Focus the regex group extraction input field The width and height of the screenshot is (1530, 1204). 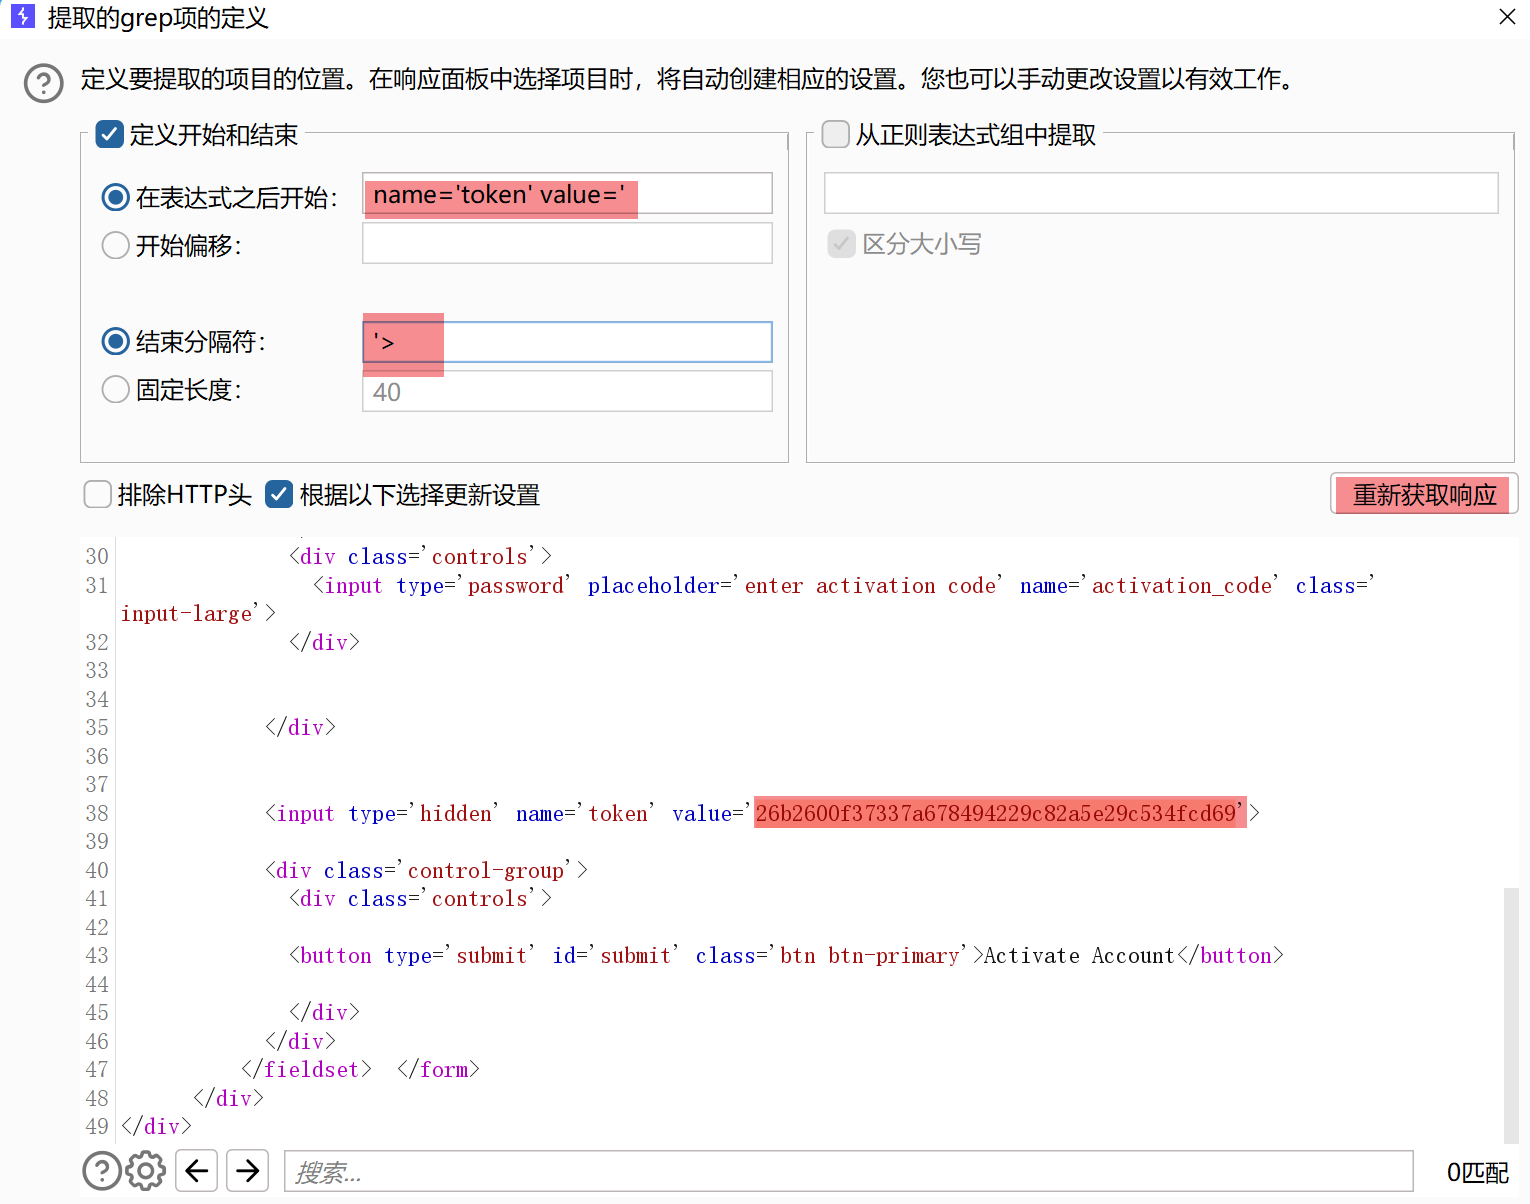[x=1161, y=193]
